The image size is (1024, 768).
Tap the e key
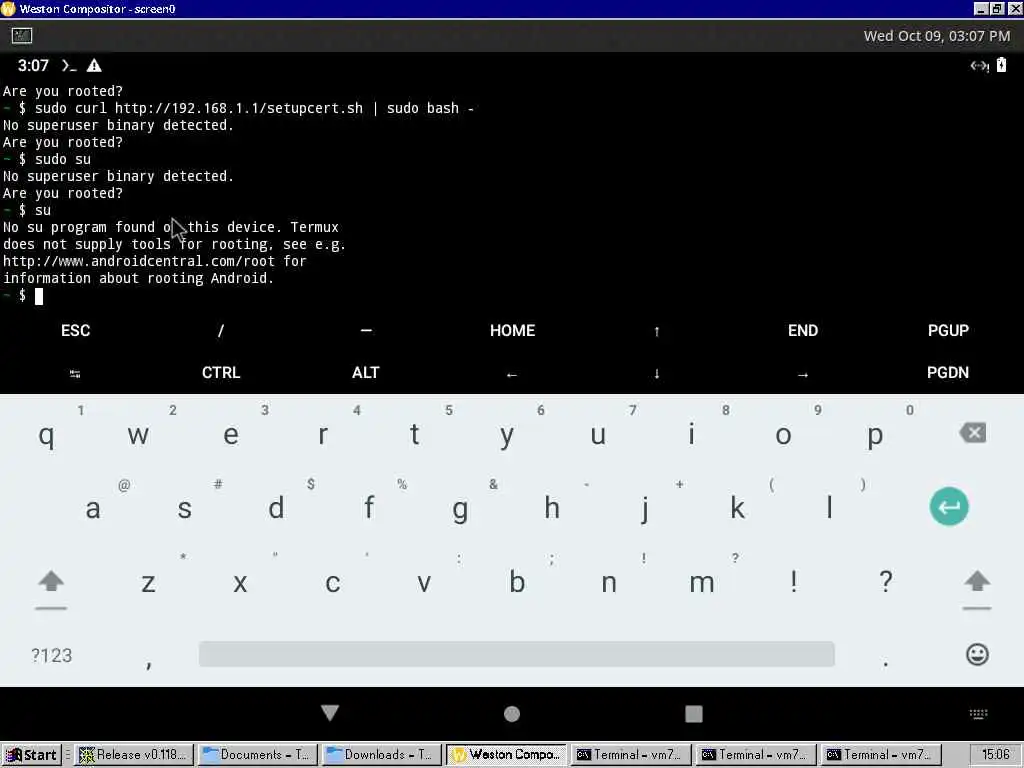(x=231, y=434)
